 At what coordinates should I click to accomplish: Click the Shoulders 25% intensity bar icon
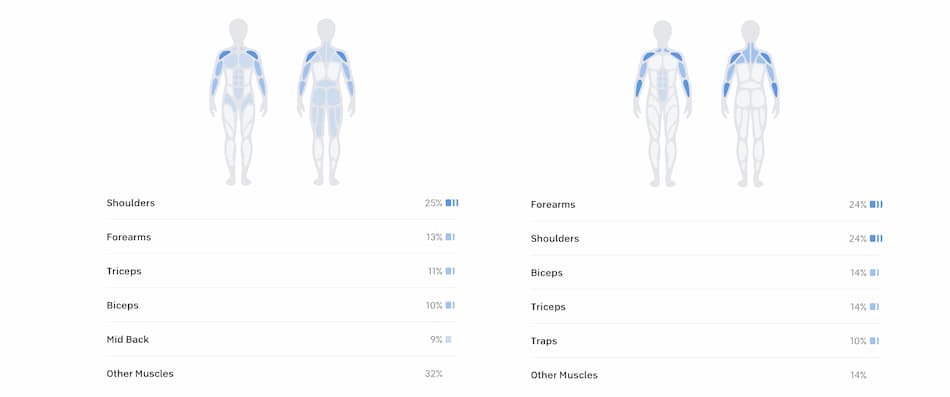point(452,203)
